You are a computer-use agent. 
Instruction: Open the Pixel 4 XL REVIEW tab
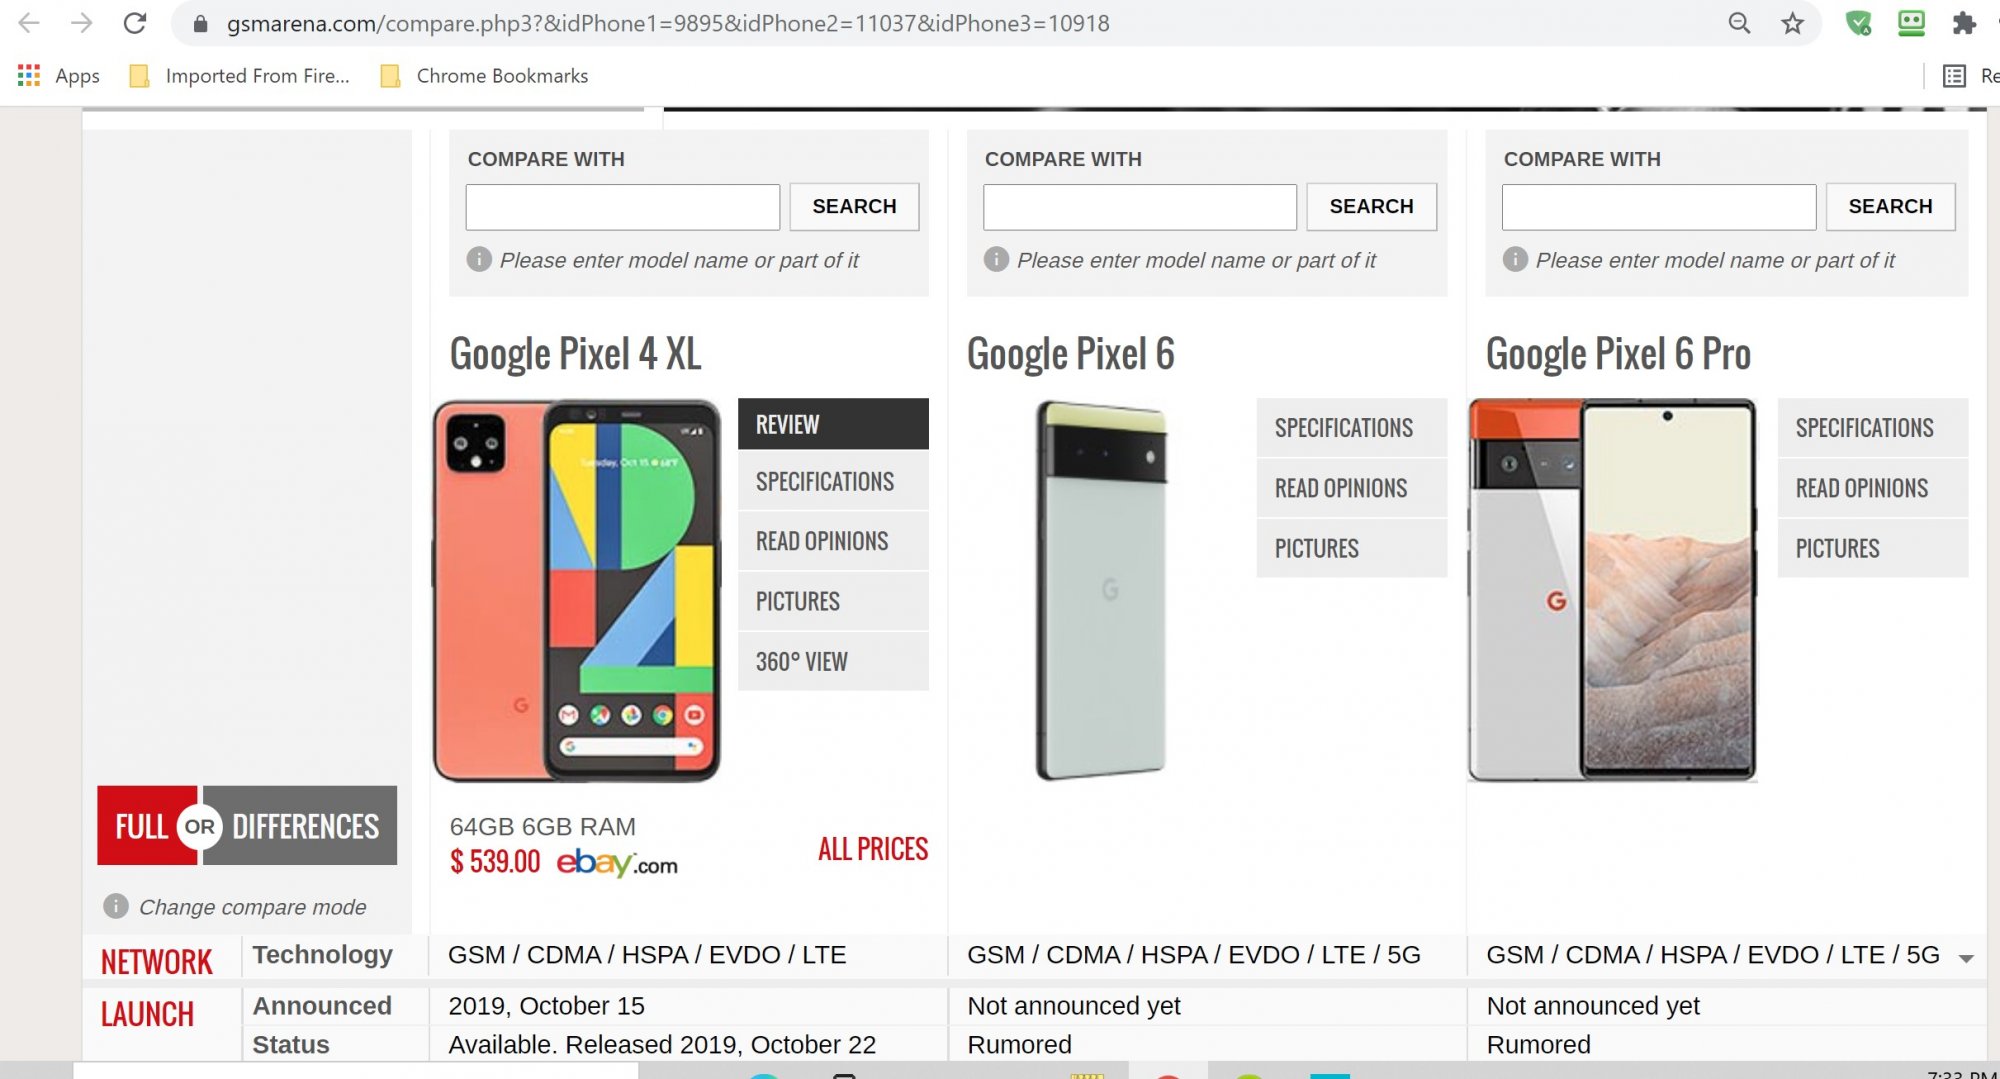pyautogui.click(x=833, y=424)
